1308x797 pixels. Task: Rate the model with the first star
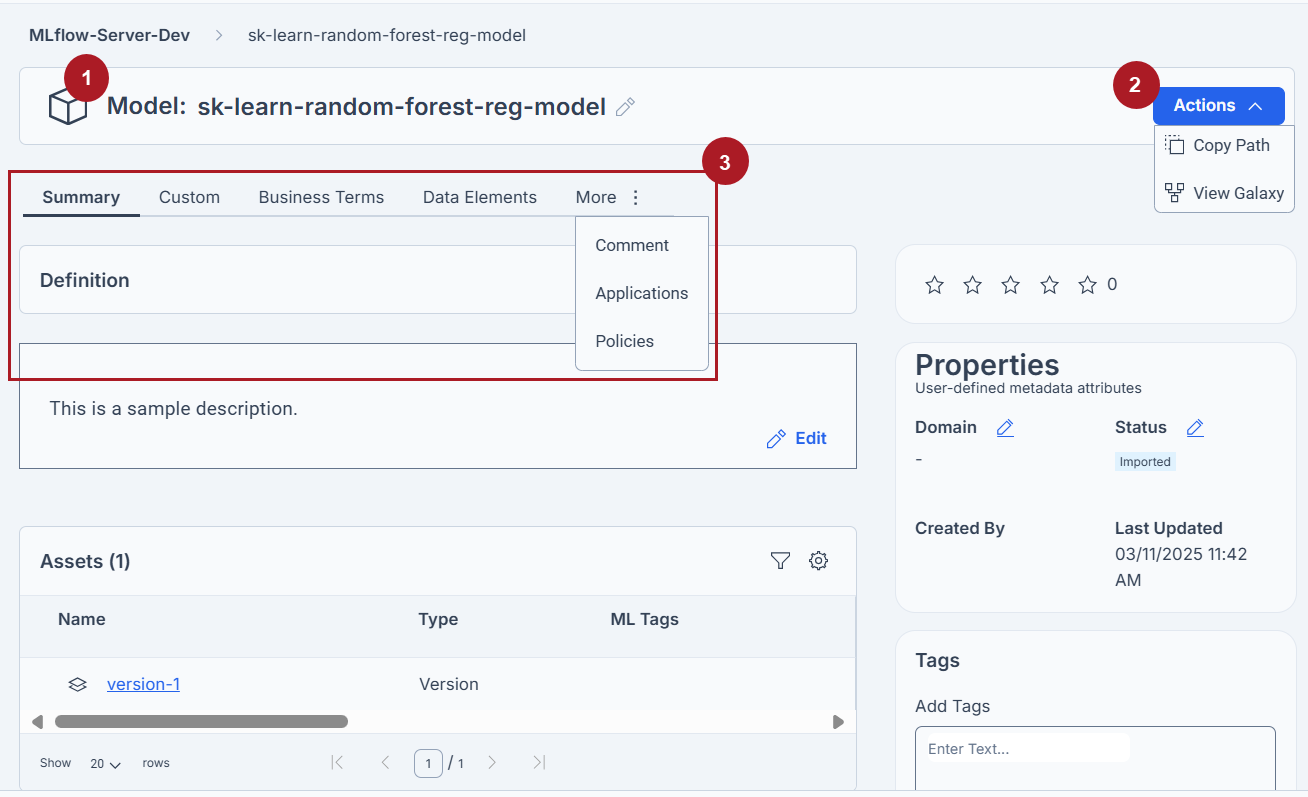tap(934, 285)
